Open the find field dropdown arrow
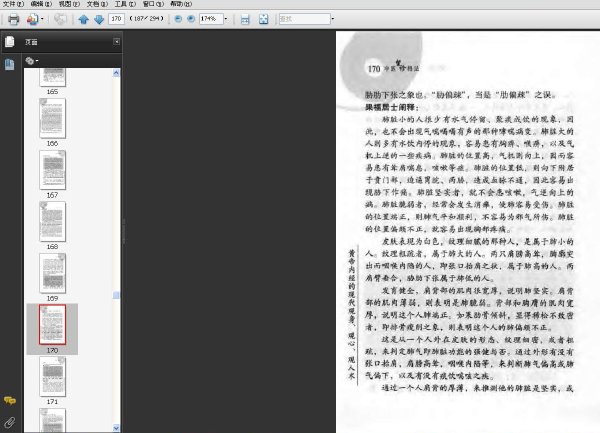This screenshot has height=433, width=600. point(333,18)
